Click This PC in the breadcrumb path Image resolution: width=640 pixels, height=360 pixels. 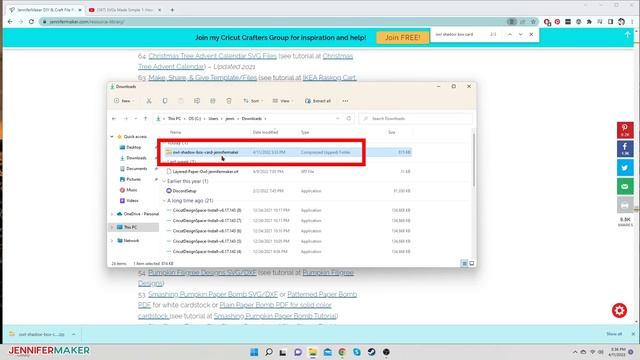(x=174, y=118)
